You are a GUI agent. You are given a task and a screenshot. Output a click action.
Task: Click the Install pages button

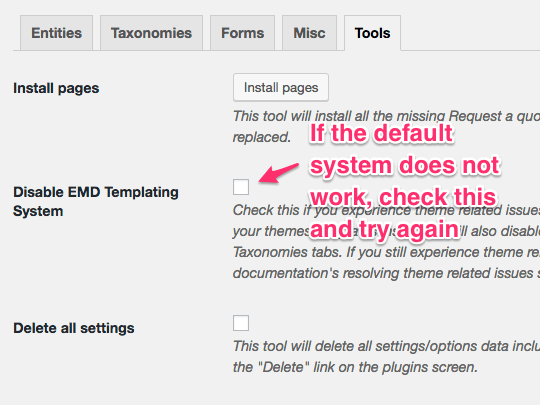281,87
